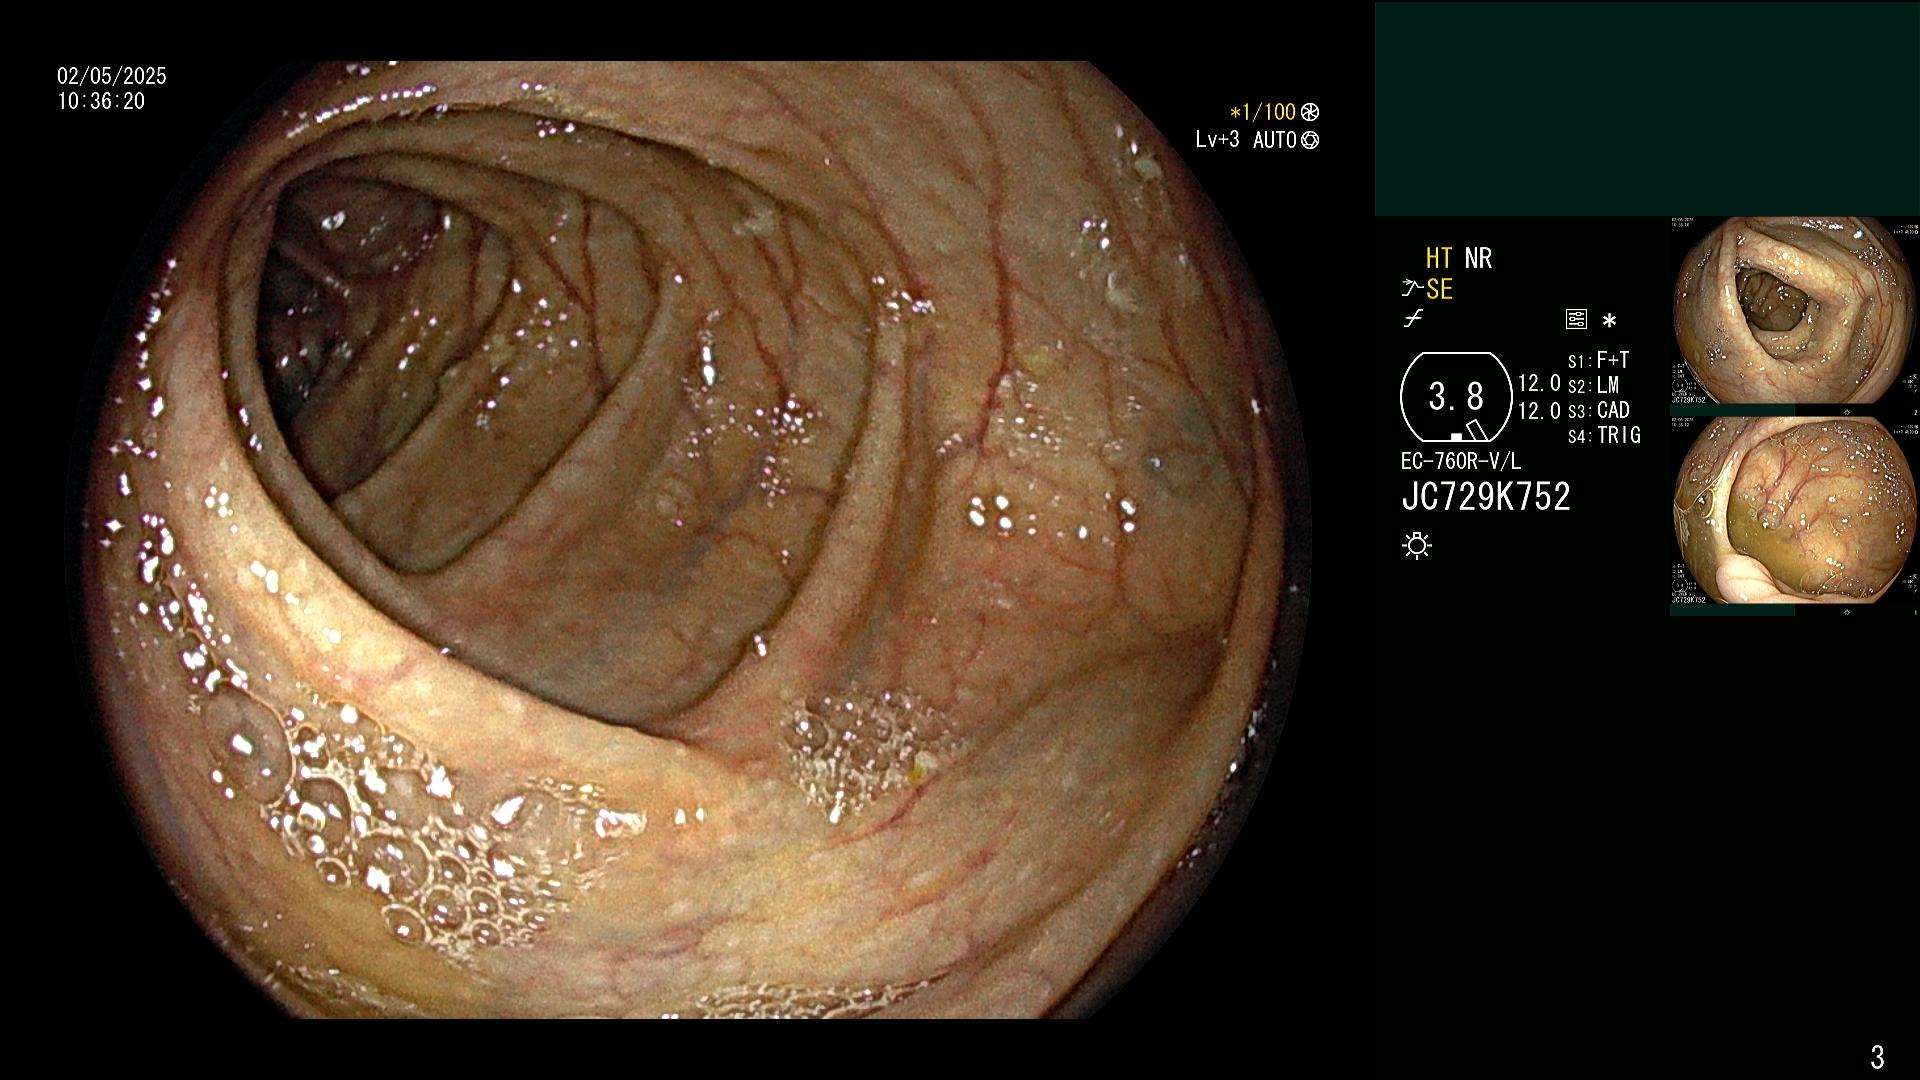Click the structure enhancement icon beside SE
Screen dimensions: 1920x1080
tap(1412, 289)
